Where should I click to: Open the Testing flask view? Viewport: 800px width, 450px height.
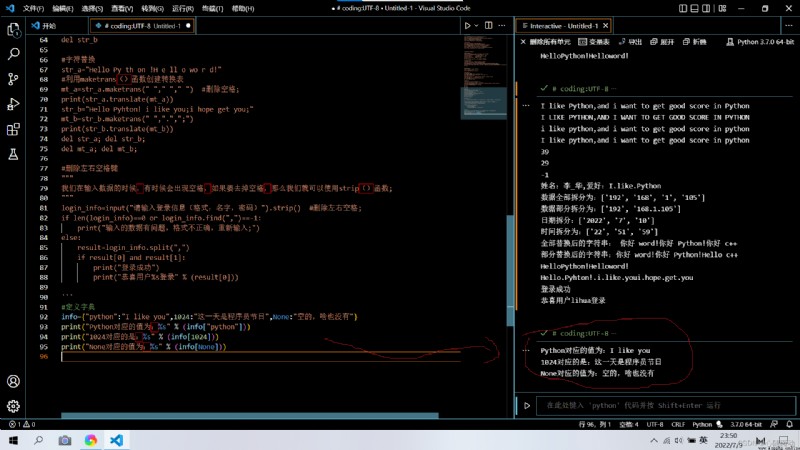pos(13,154)
